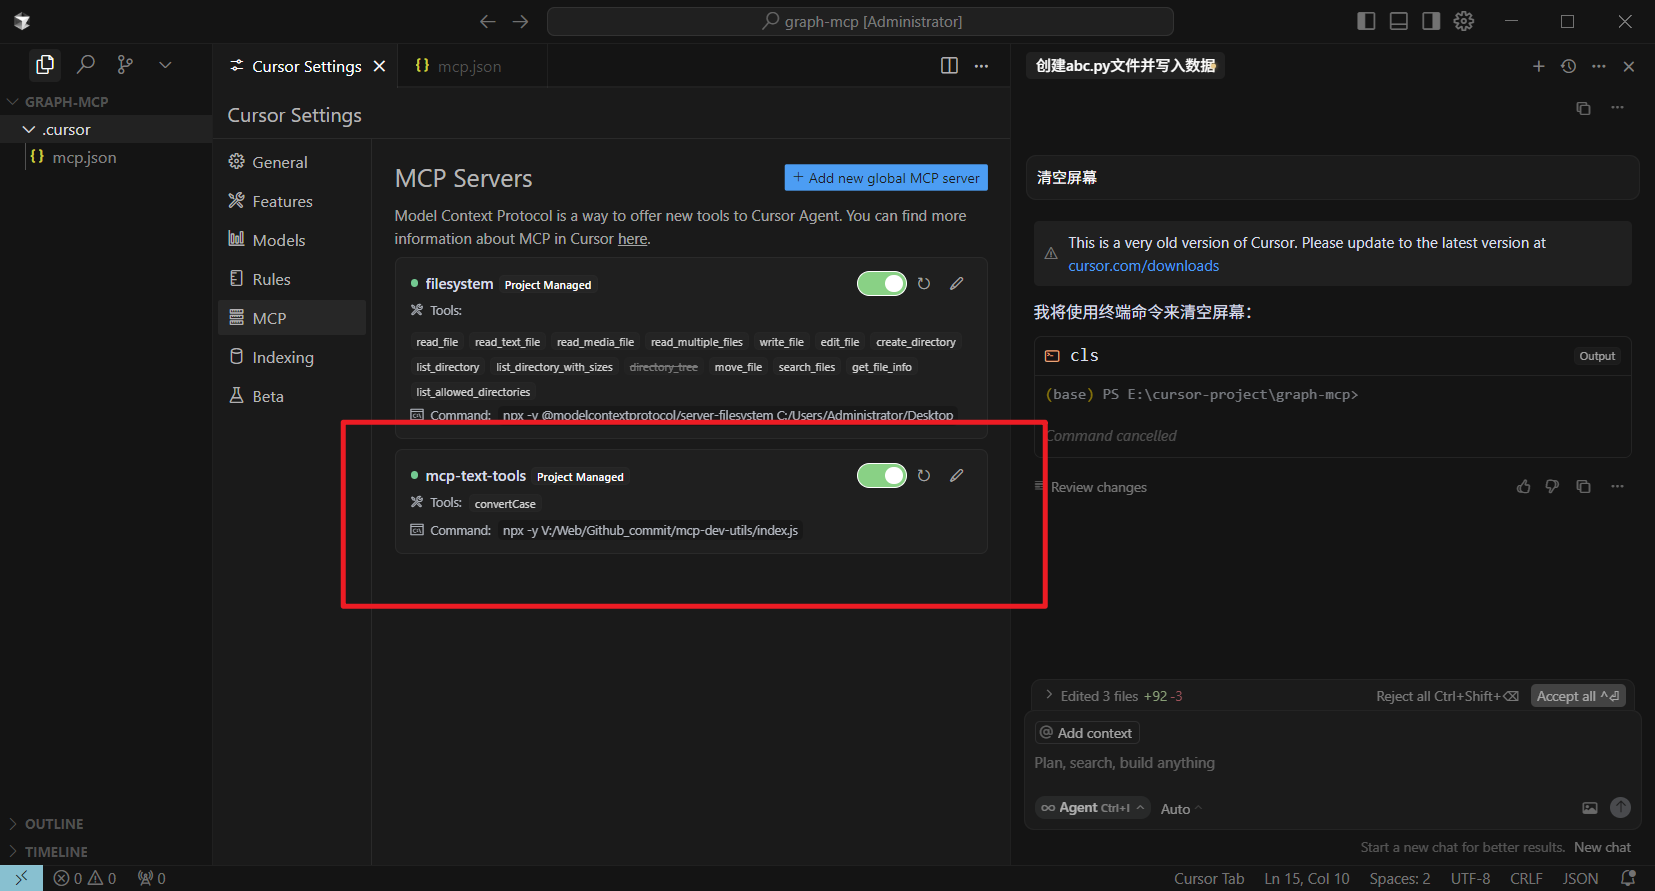Screen dimensions: 1655x891
Task: Open General settings section
Action: coord(292,162)
